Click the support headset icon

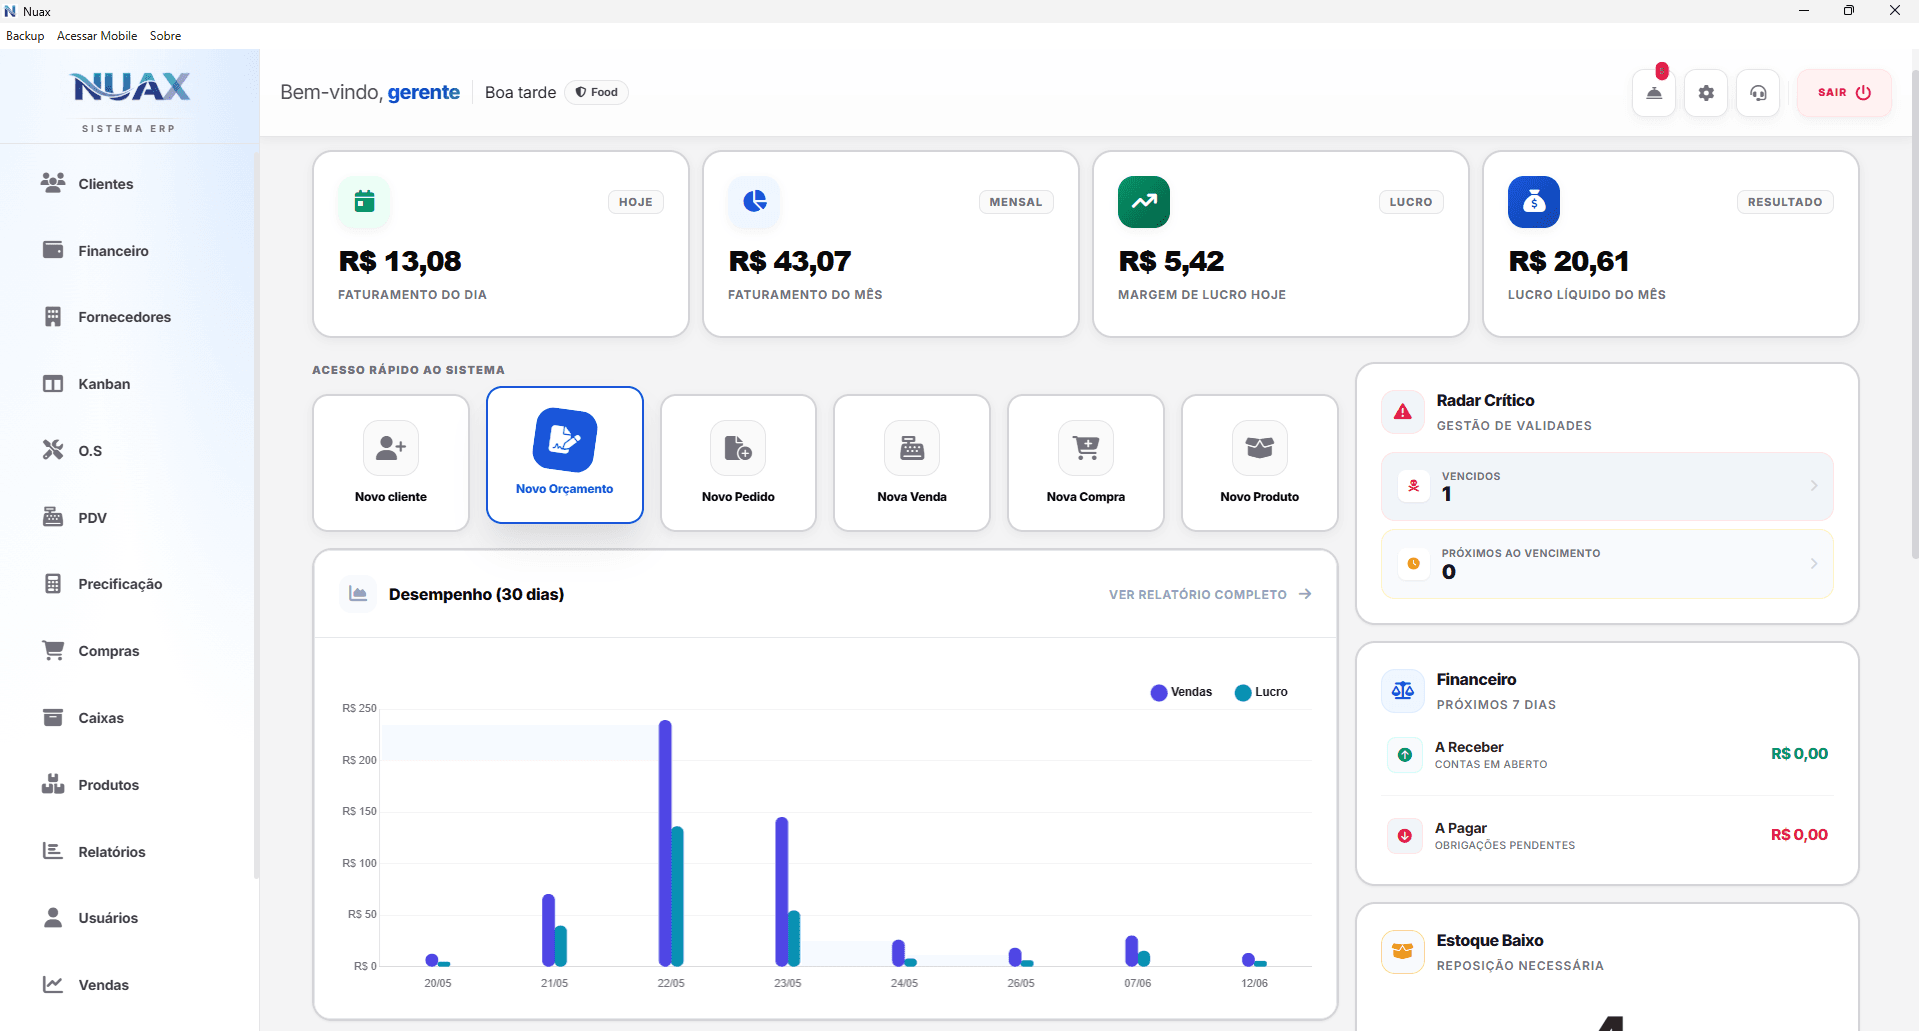(x=1758, y=92)
